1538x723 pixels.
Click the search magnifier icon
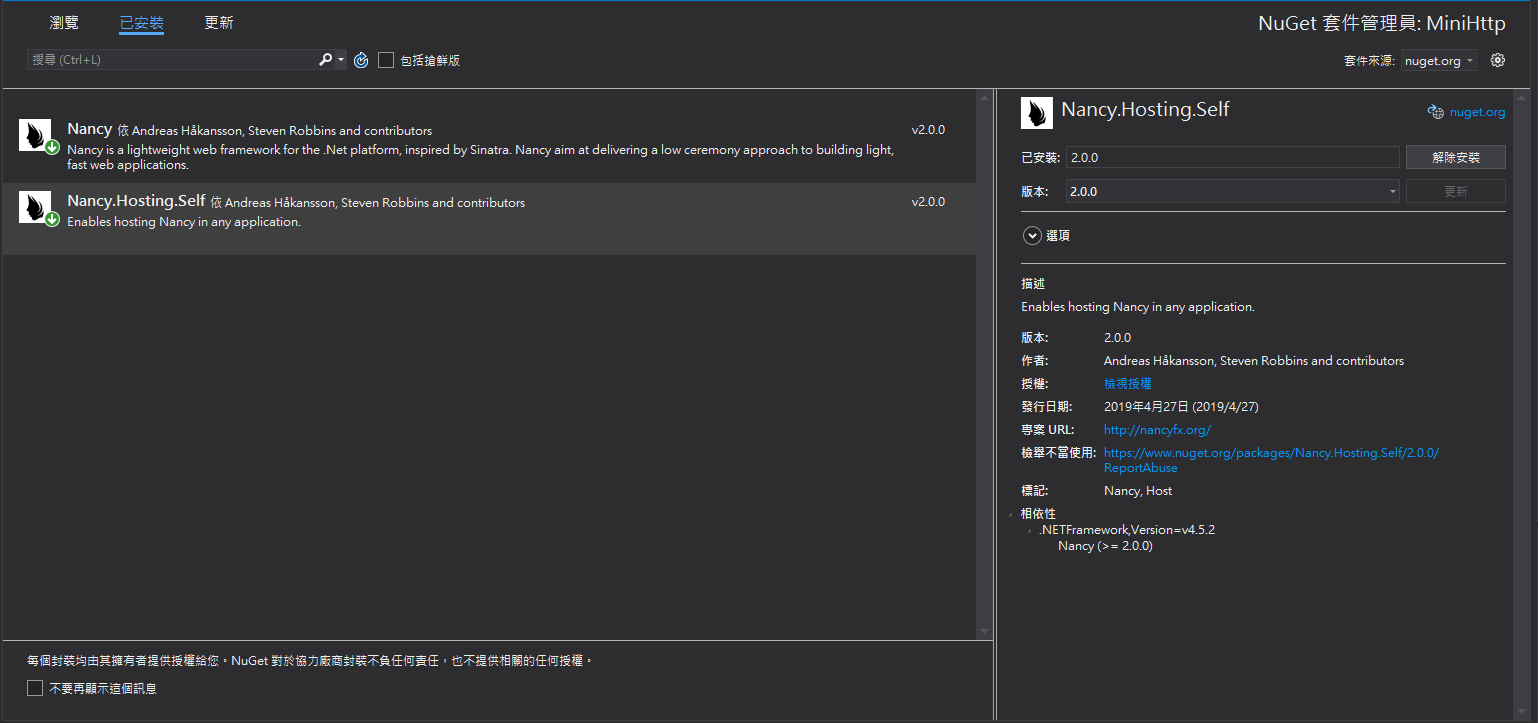(327, 59)
